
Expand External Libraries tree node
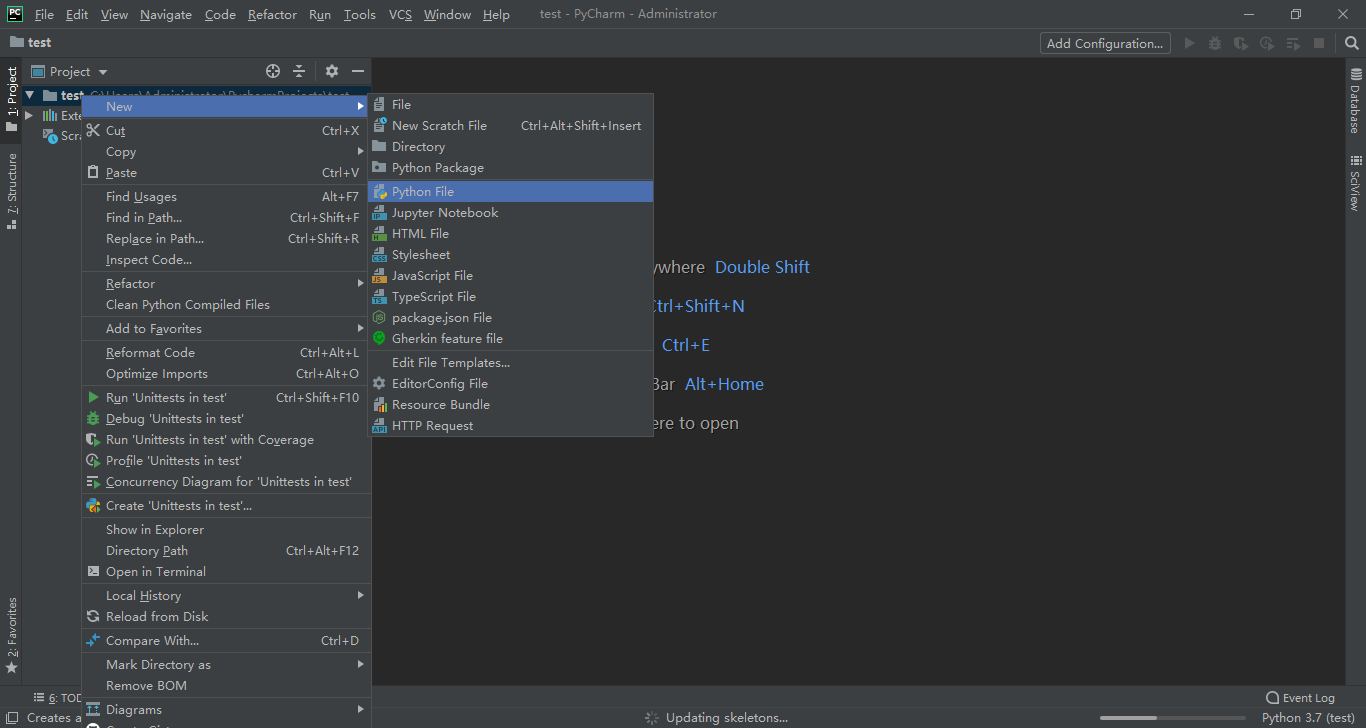[29, 115]
